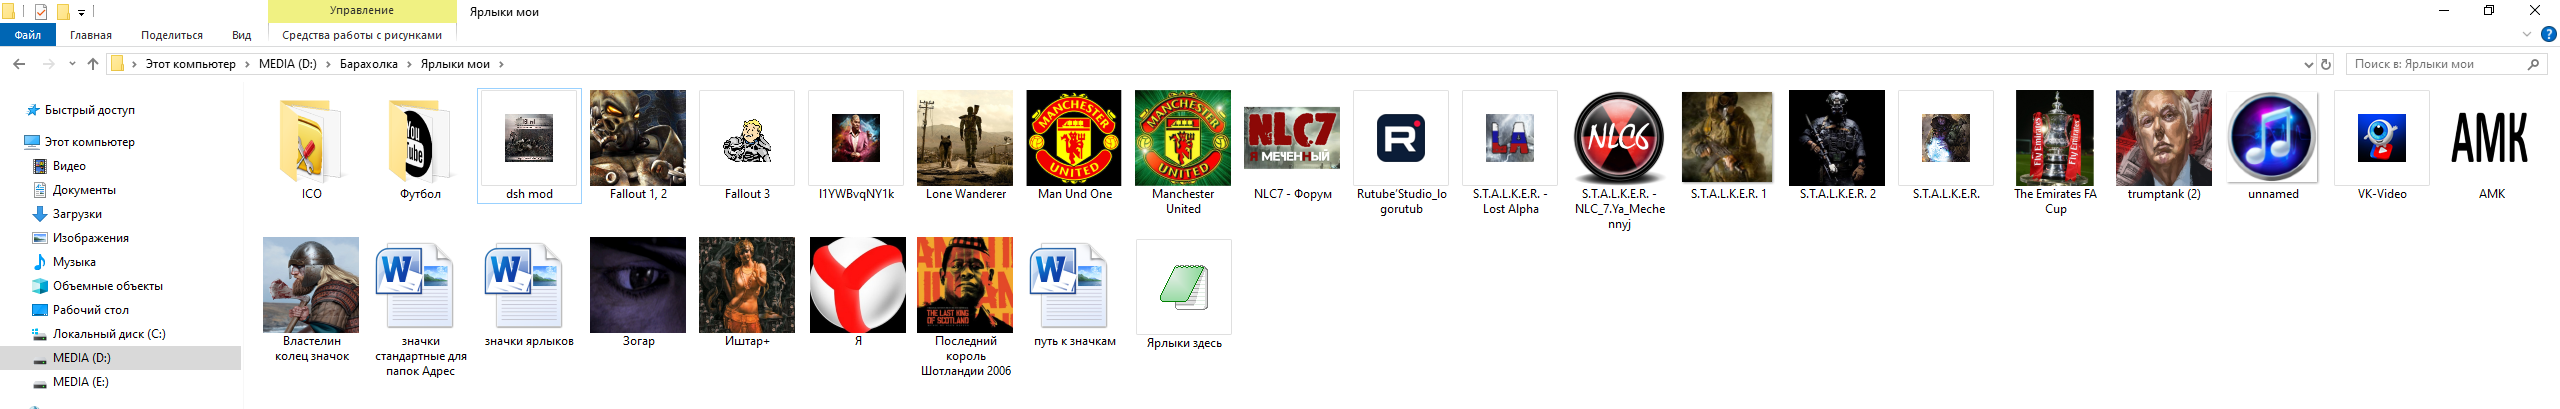
Task: Select the S.T.A.L.K.E.R. - Lost Alpha icon
Action: pyautogui.click(x=1510, y=138)
